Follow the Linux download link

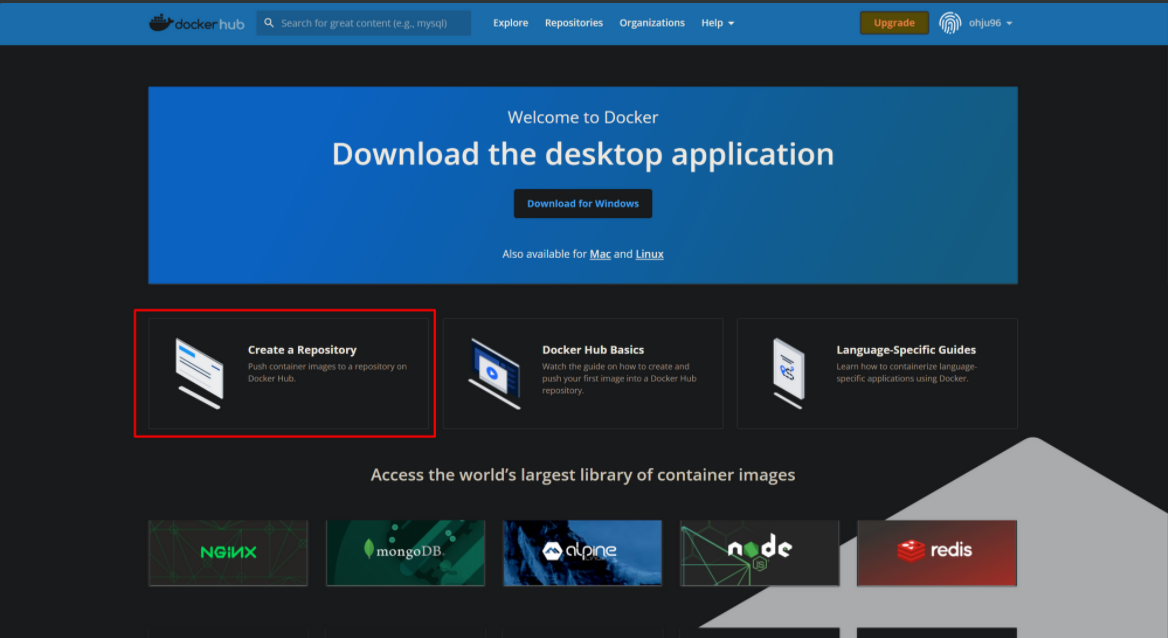coord(649,254)
